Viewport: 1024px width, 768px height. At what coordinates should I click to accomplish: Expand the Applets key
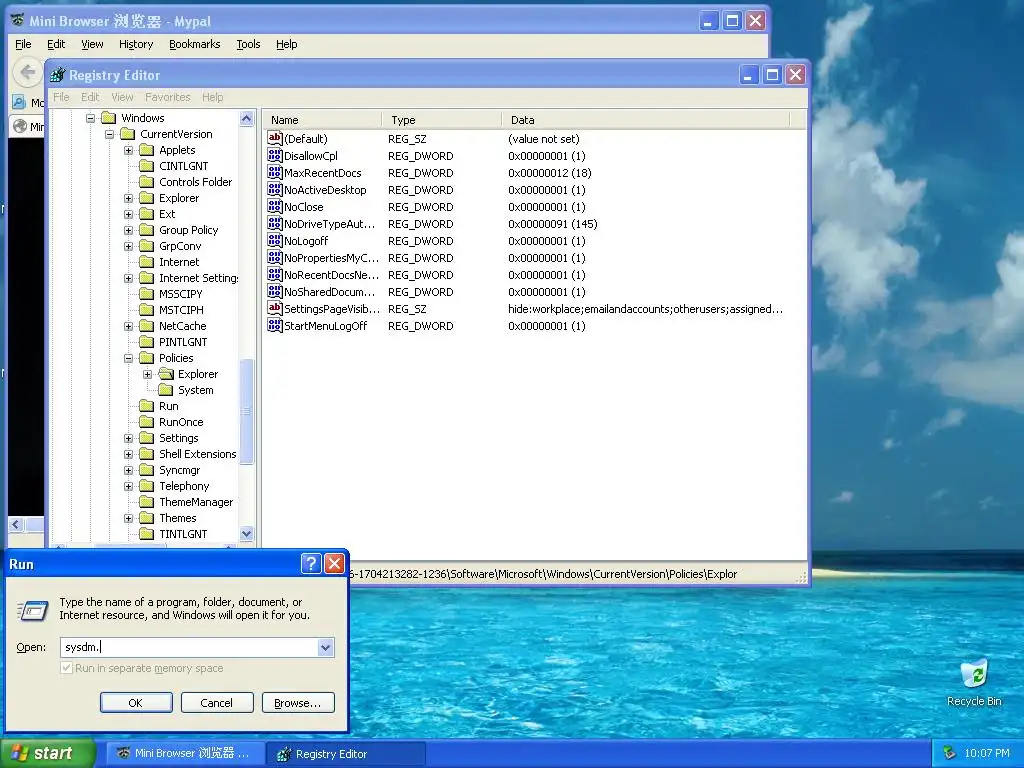(x=129, y=150)
